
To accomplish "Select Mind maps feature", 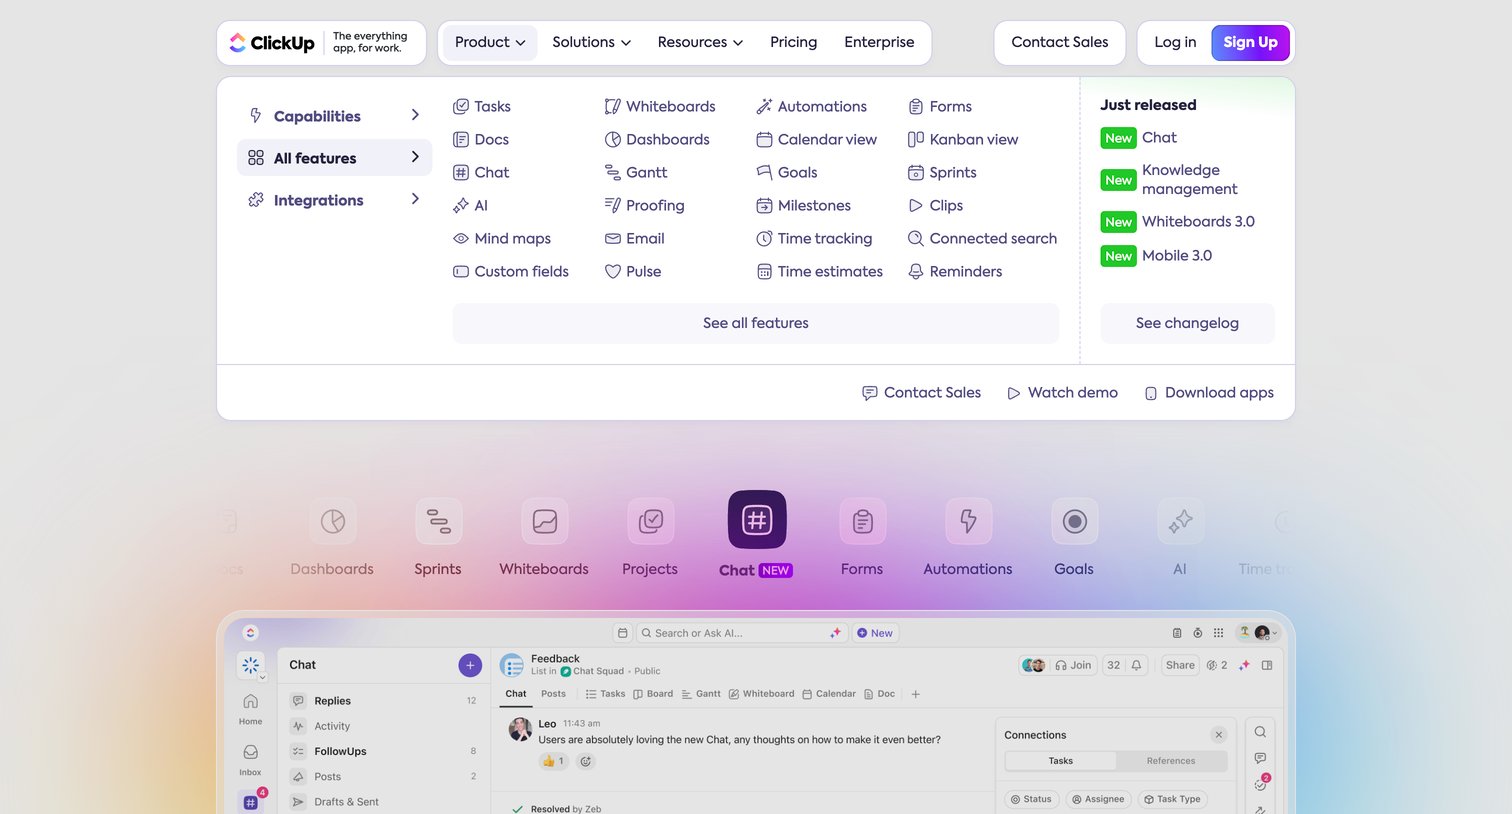I will (502, 238).
